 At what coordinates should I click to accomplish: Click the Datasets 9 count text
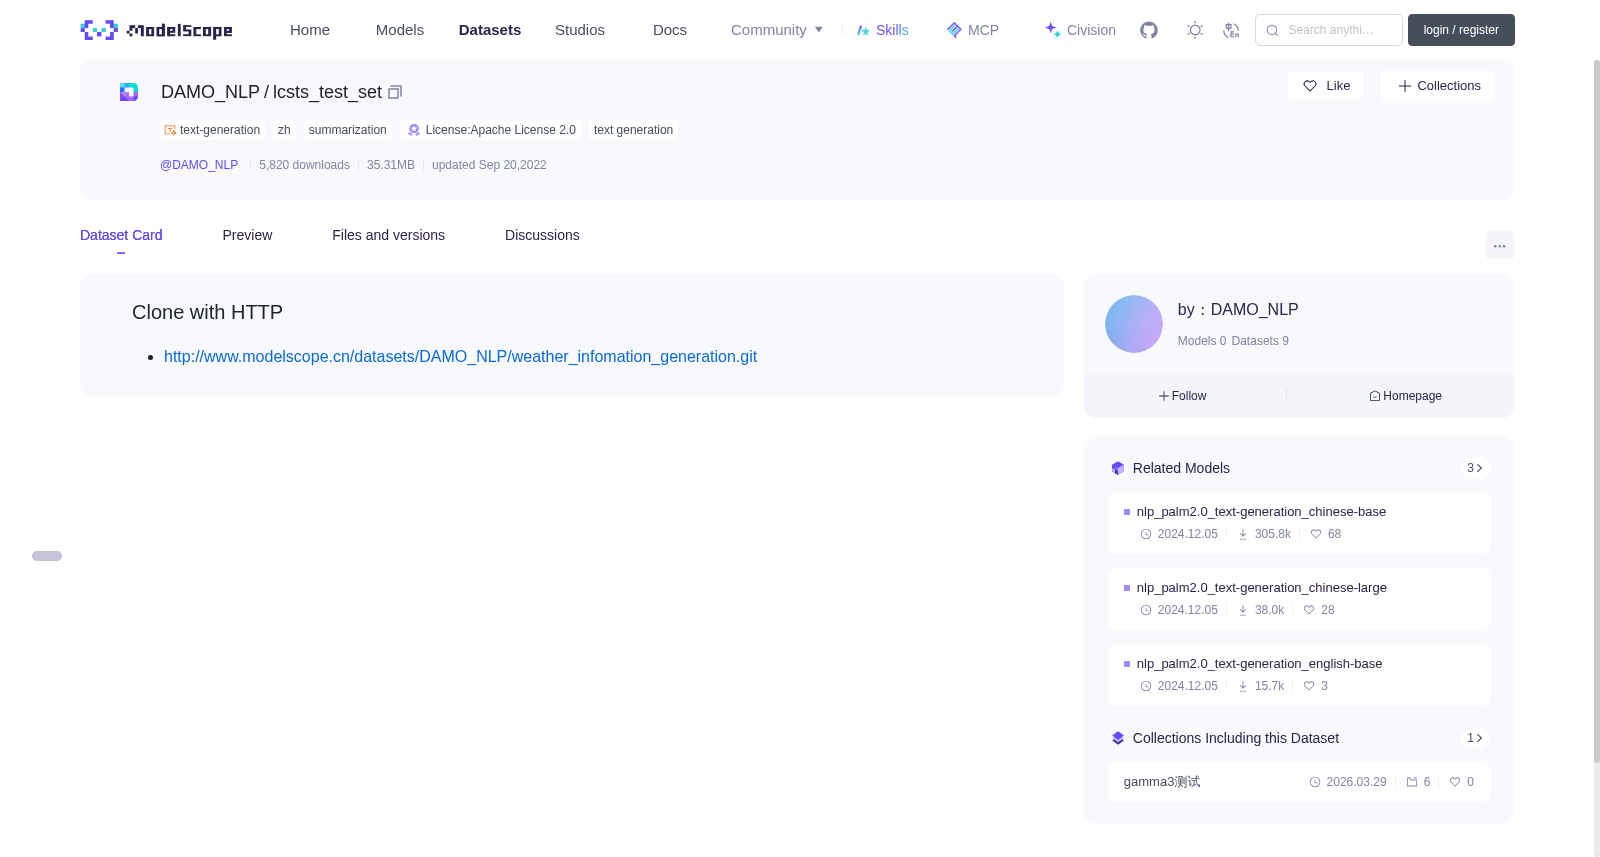(x=1260, y=341)
